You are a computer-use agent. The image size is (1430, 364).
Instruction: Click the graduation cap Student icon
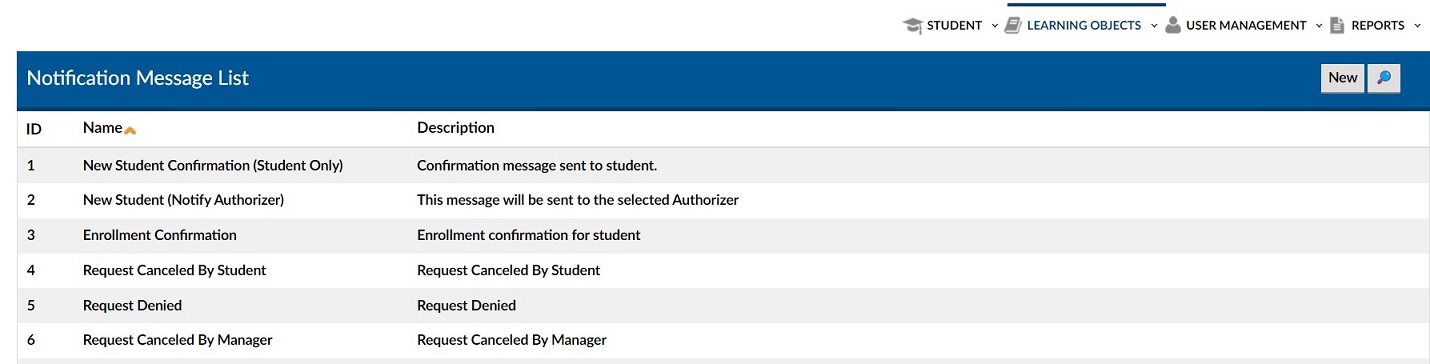coord(912,26)
